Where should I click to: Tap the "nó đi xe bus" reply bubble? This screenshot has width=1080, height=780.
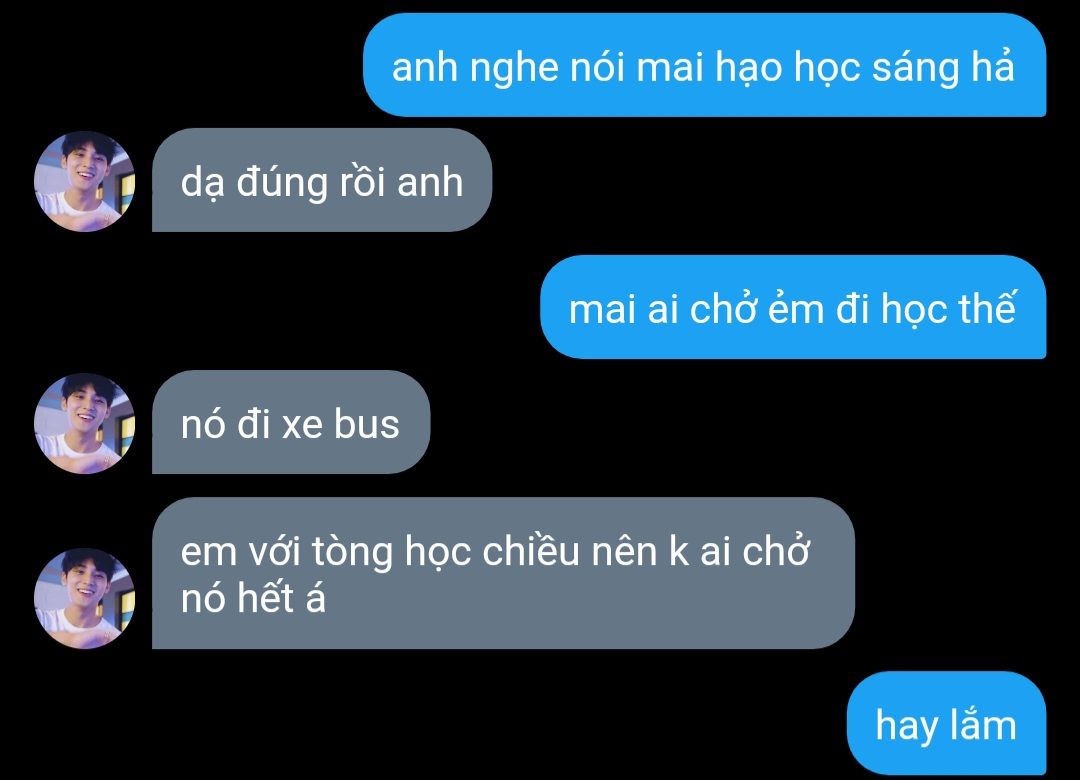tap(291, 422)
